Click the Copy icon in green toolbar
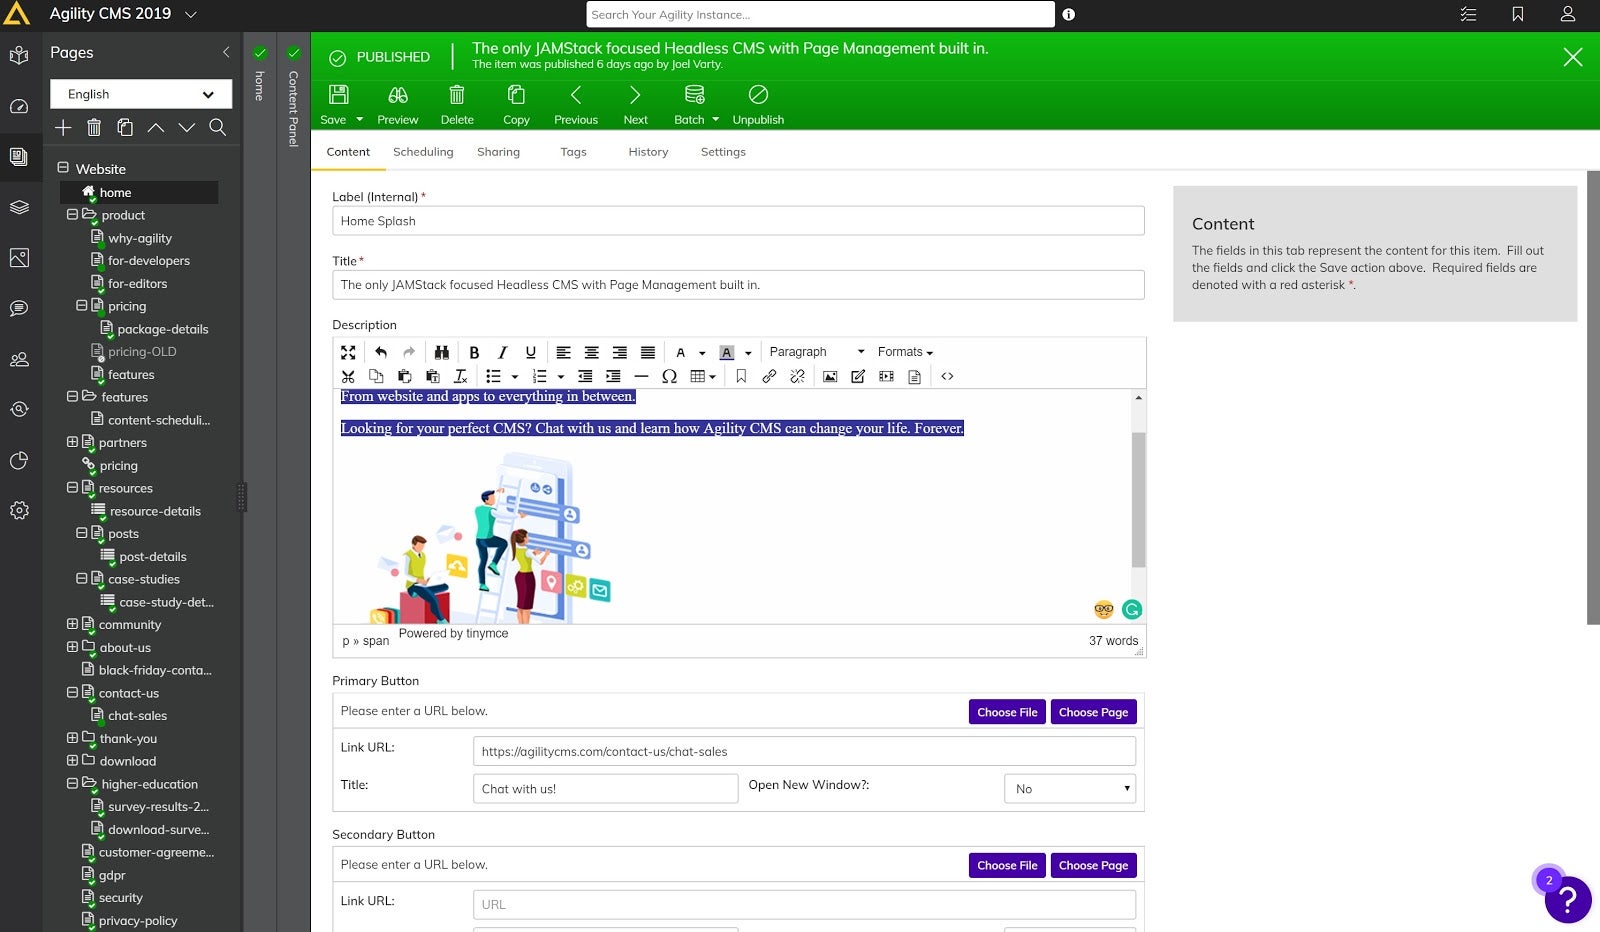This screenshot has height=932, width=1600. pos(516,95)
